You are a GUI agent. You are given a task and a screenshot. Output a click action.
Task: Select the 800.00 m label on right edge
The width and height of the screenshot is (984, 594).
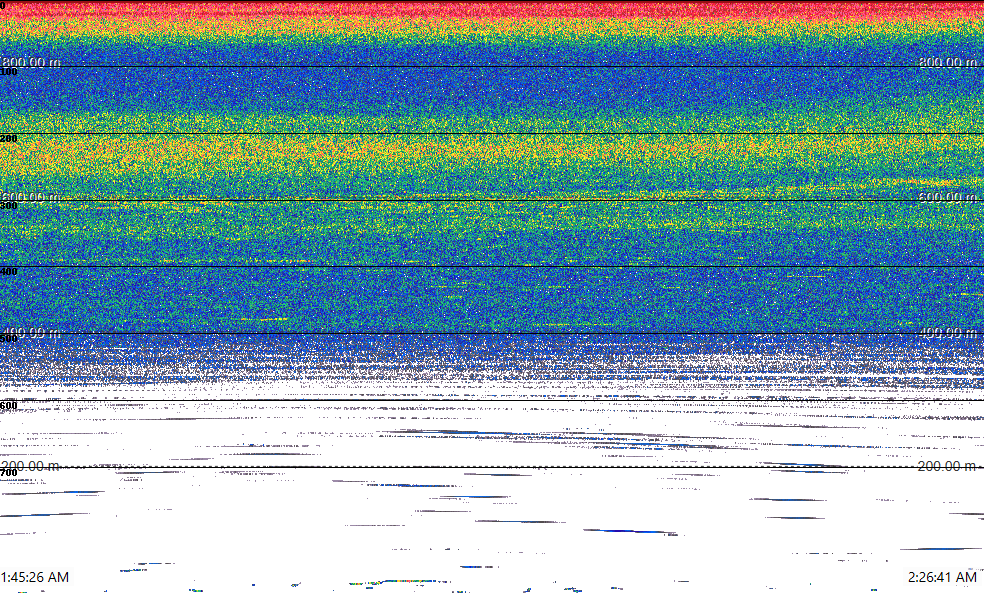(948, 62)
